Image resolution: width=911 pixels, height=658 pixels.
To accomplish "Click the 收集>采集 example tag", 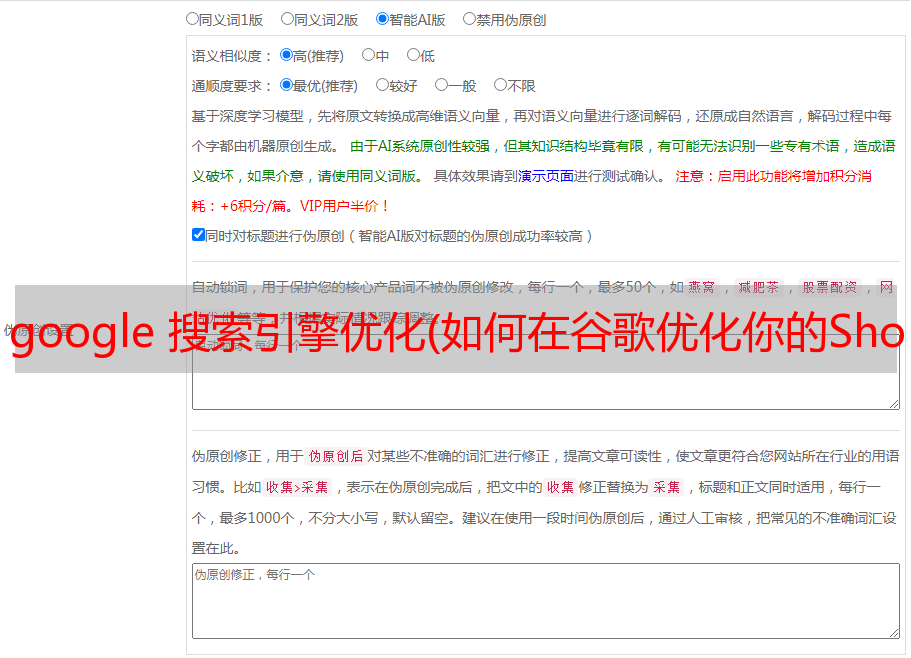I will 297,487.
